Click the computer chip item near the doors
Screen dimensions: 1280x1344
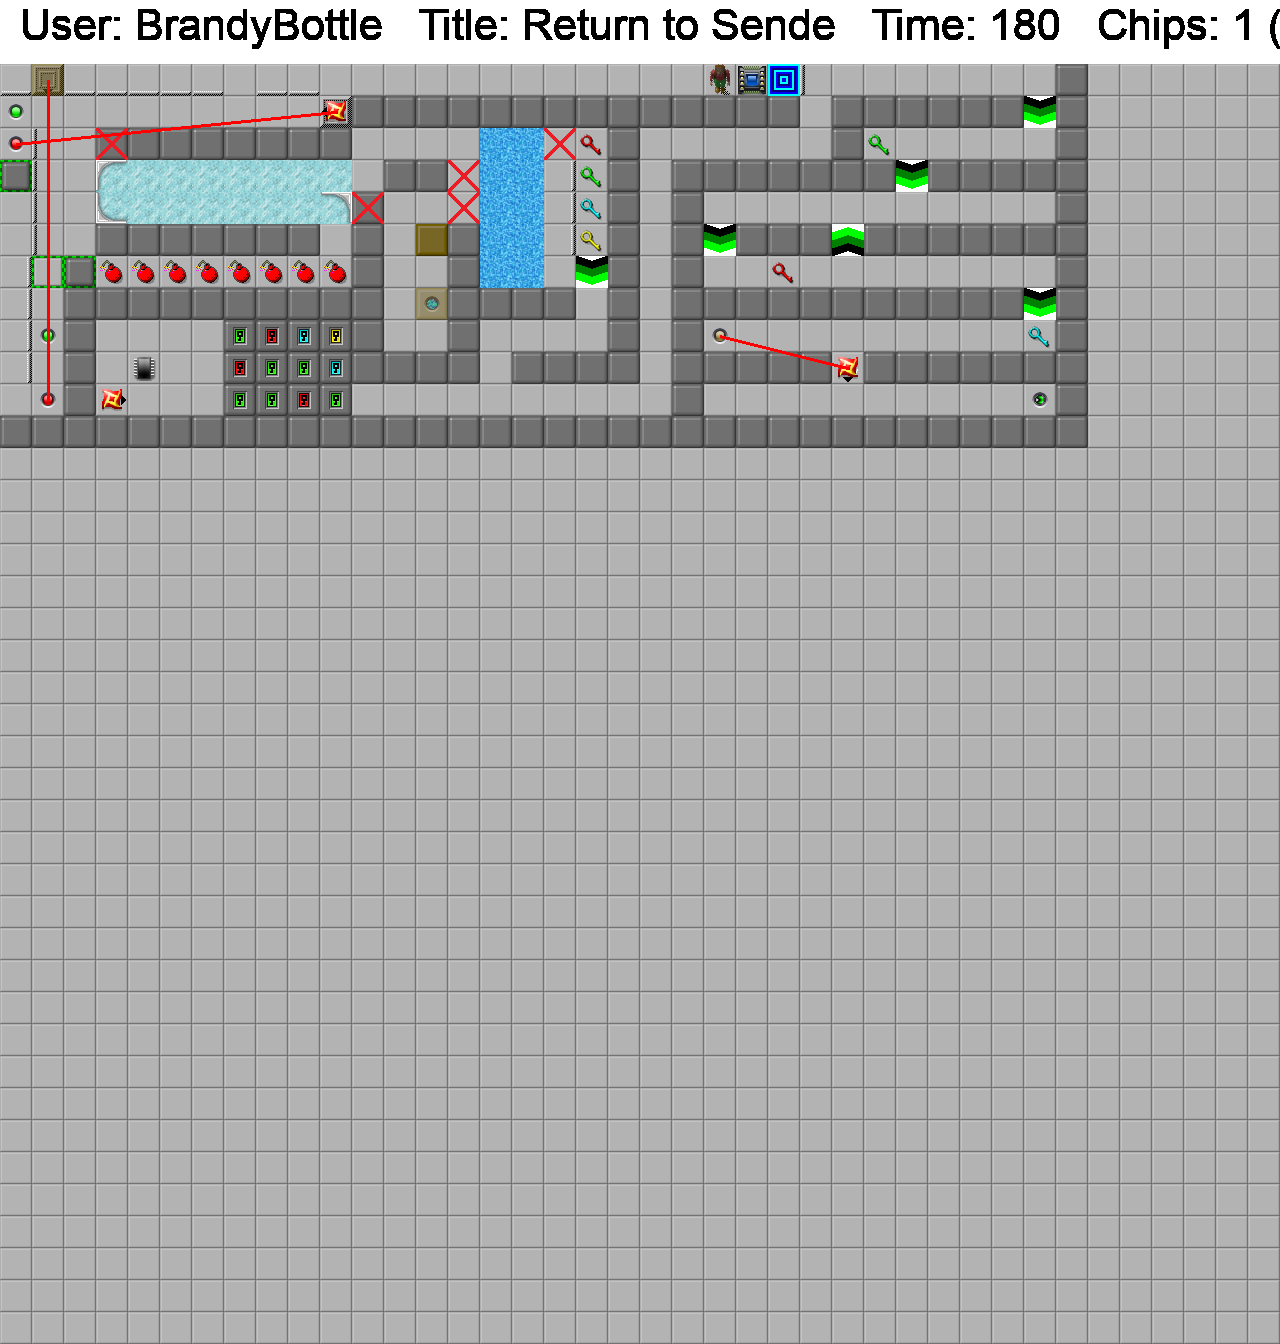144,368
